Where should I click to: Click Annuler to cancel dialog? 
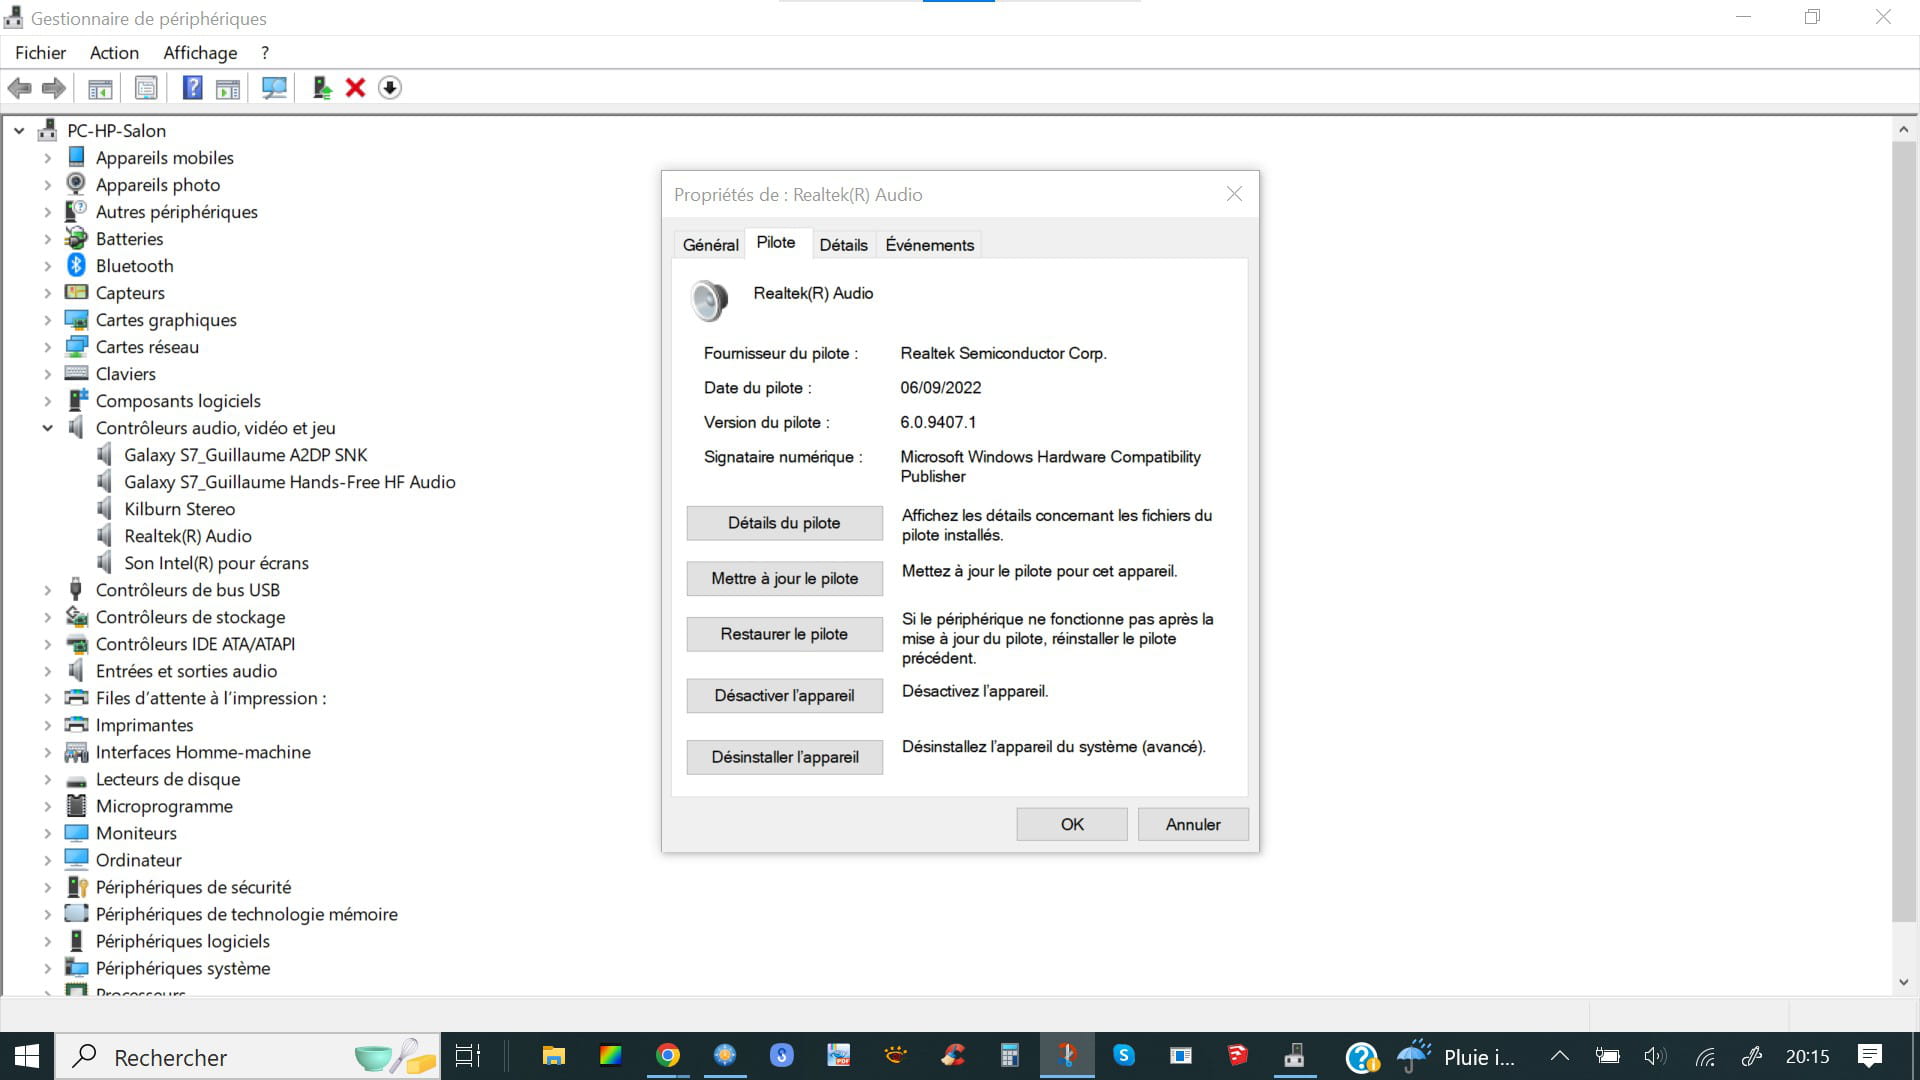pos(1193,824)
